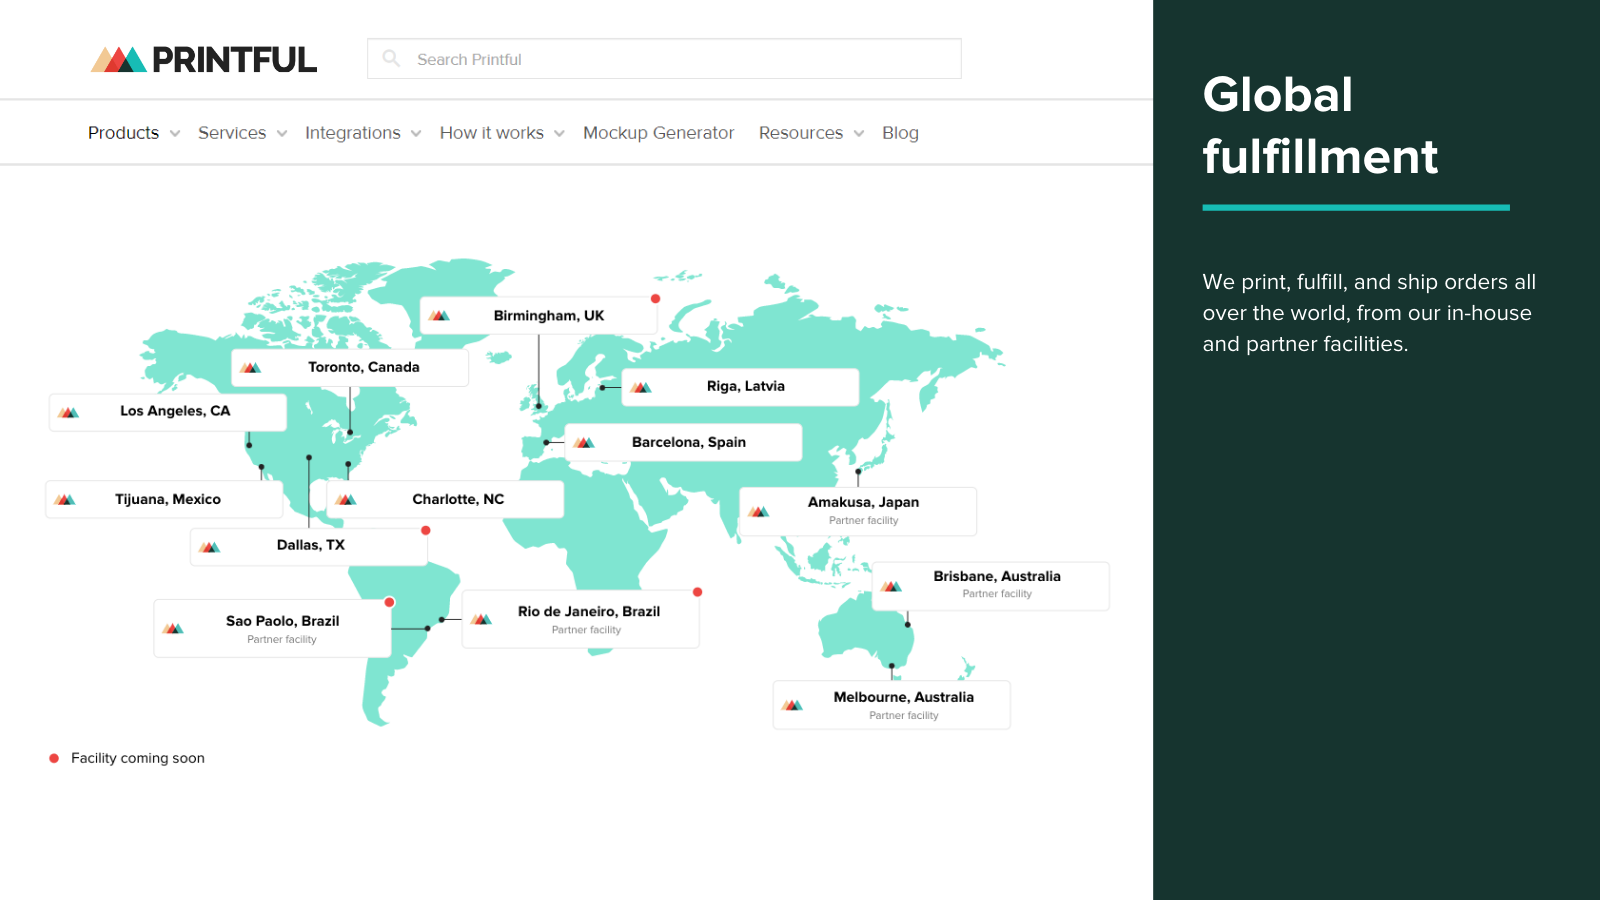Image resolution: width=1600 pixels, height=900 pixels.
Task: Click the red coming-soon dot on Sao Paolo card
Action: (x=390, y=602)
